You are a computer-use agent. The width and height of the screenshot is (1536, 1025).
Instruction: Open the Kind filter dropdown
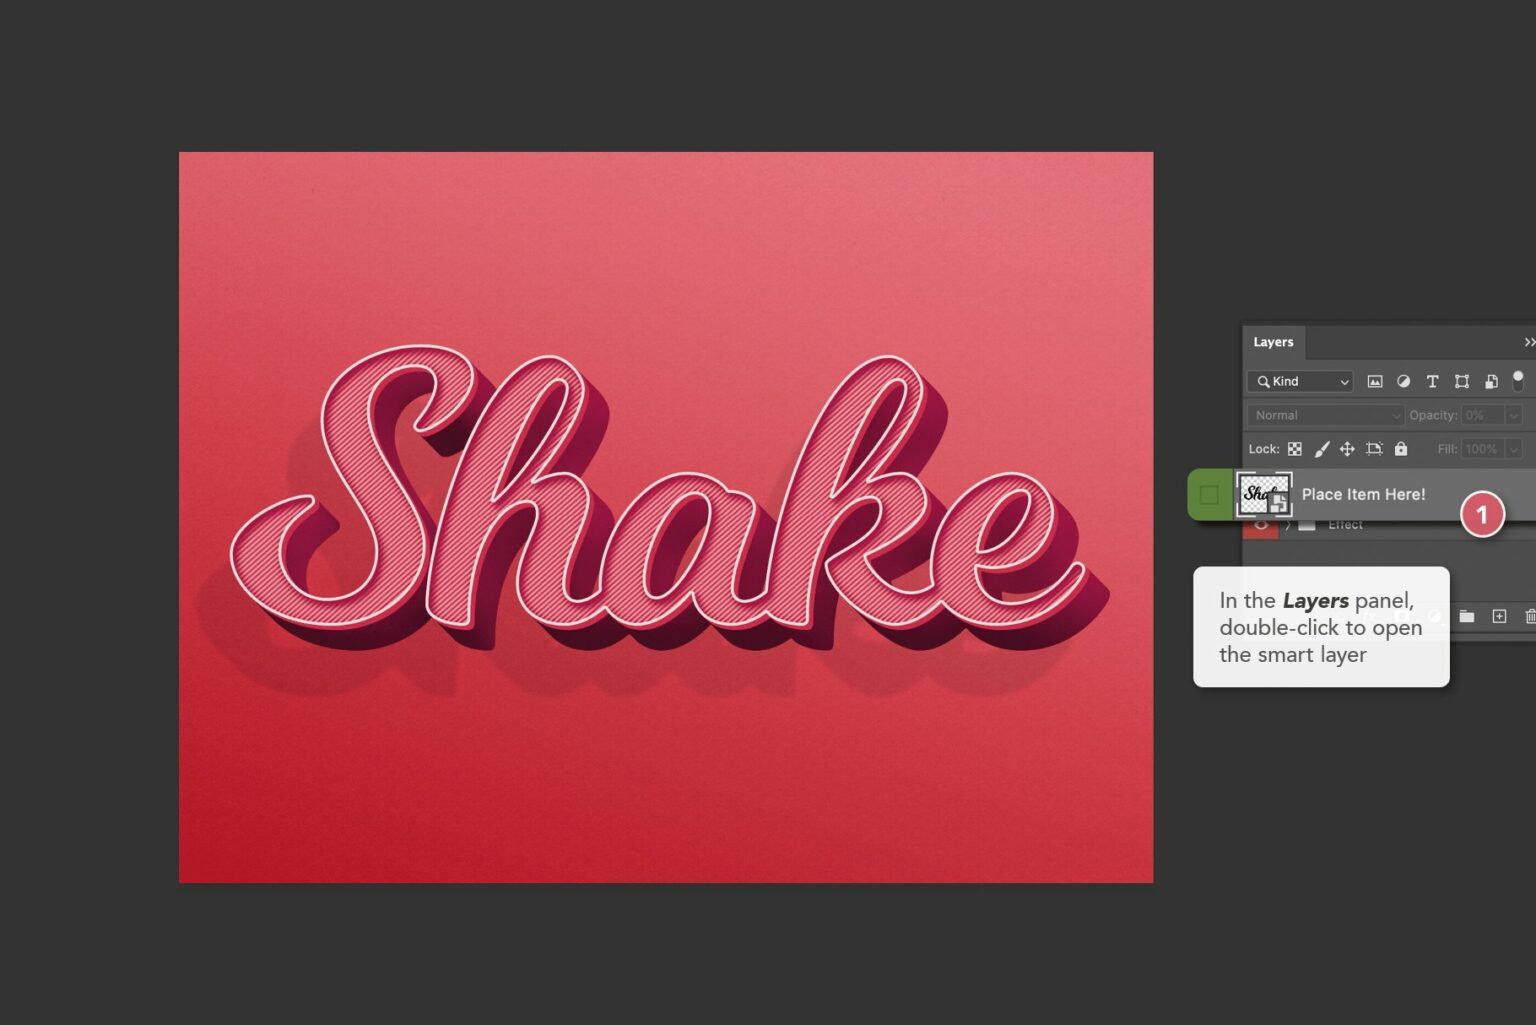[x=1300, y=381]
